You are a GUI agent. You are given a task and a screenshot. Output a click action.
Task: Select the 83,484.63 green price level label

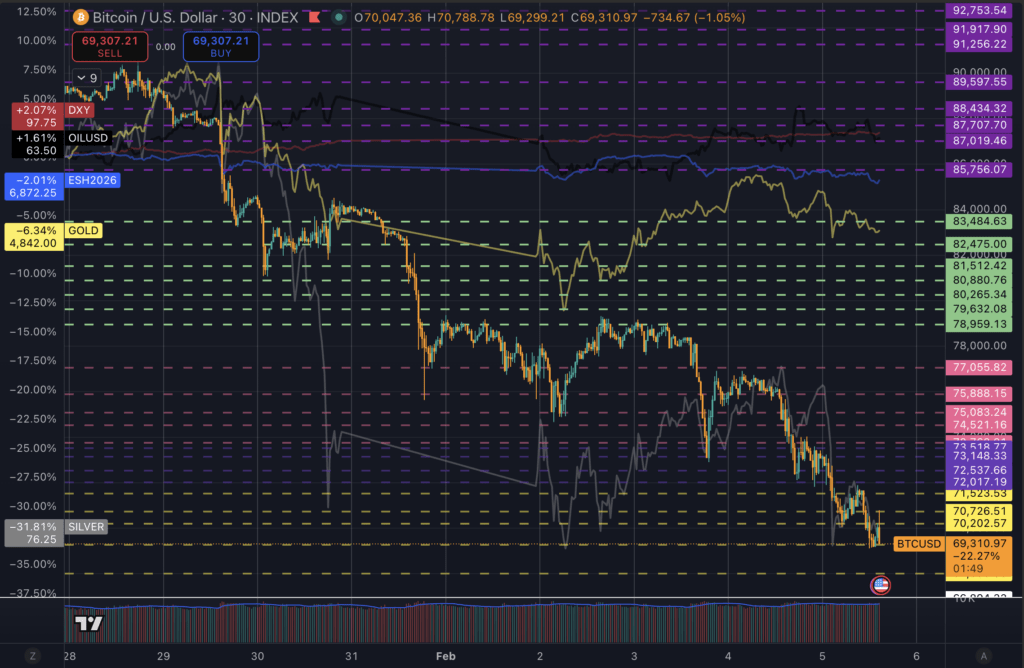click(979, 221)
